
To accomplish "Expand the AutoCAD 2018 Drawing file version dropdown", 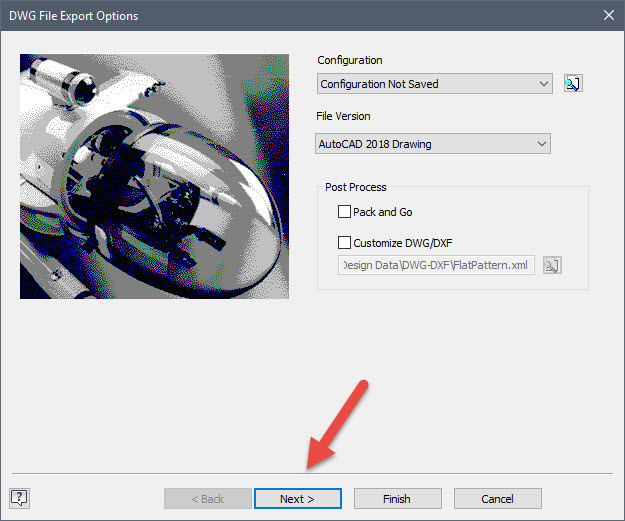I will (433, 144).
